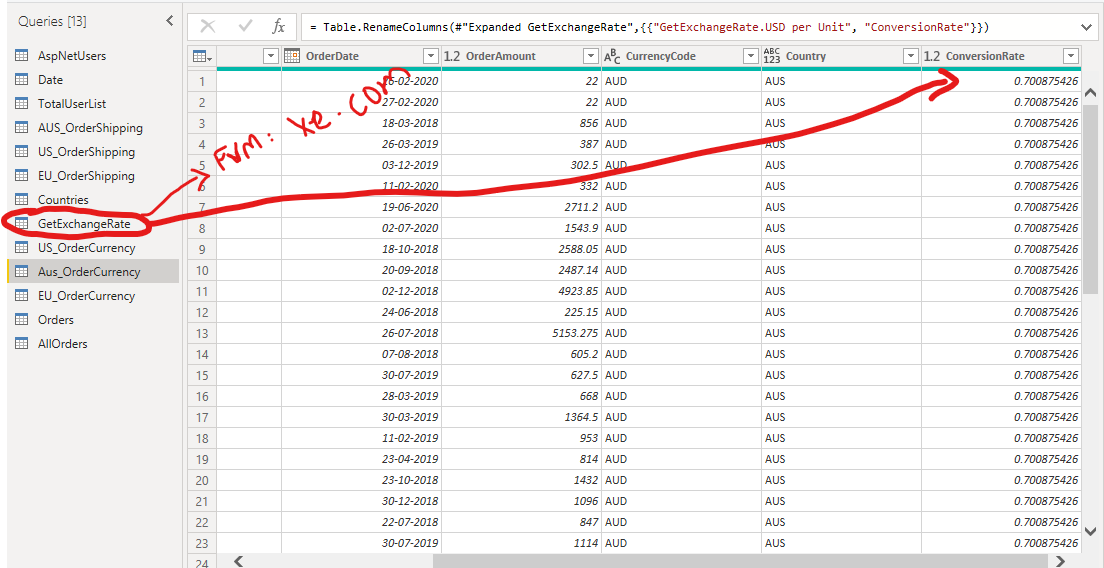Click the CurrencyCode ABC type icon
The width and height of the screenshot is (1104, 568).
[x=612, y=56]
